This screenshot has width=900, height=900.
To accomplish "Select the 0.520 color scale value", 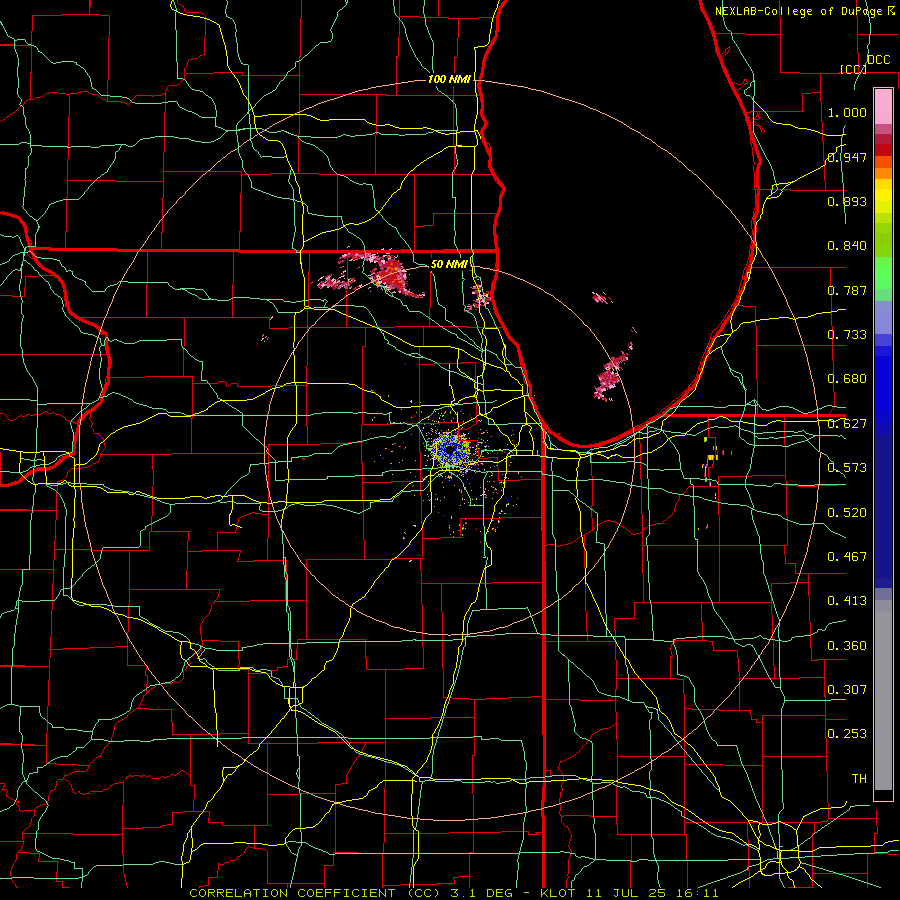I will coord(847,513).
